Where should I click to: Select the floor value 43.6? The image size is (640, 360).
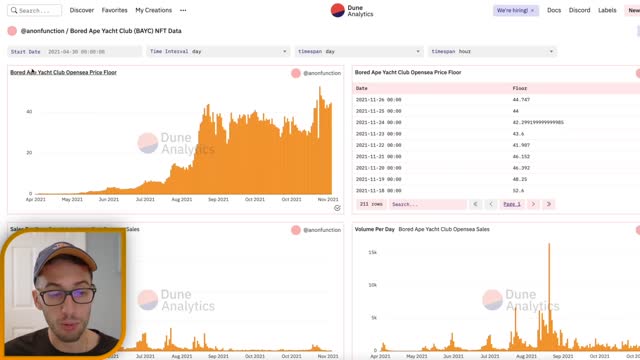pos(518,134)
